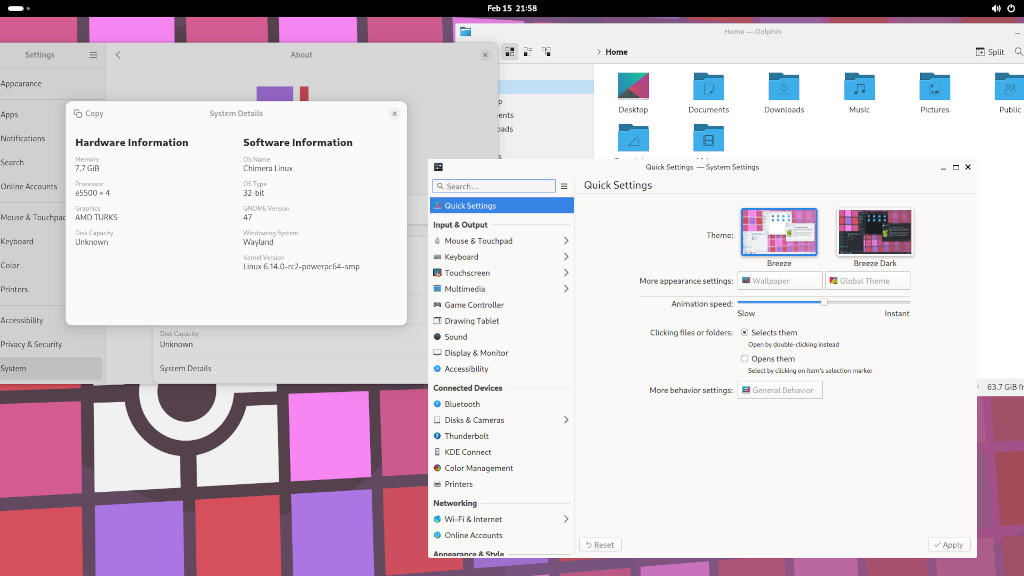Image resolution: width=1024 pixels, height=576 pixels.
Task: Open the clock showing Feb 15 21:58
Action: click(512, 8)
